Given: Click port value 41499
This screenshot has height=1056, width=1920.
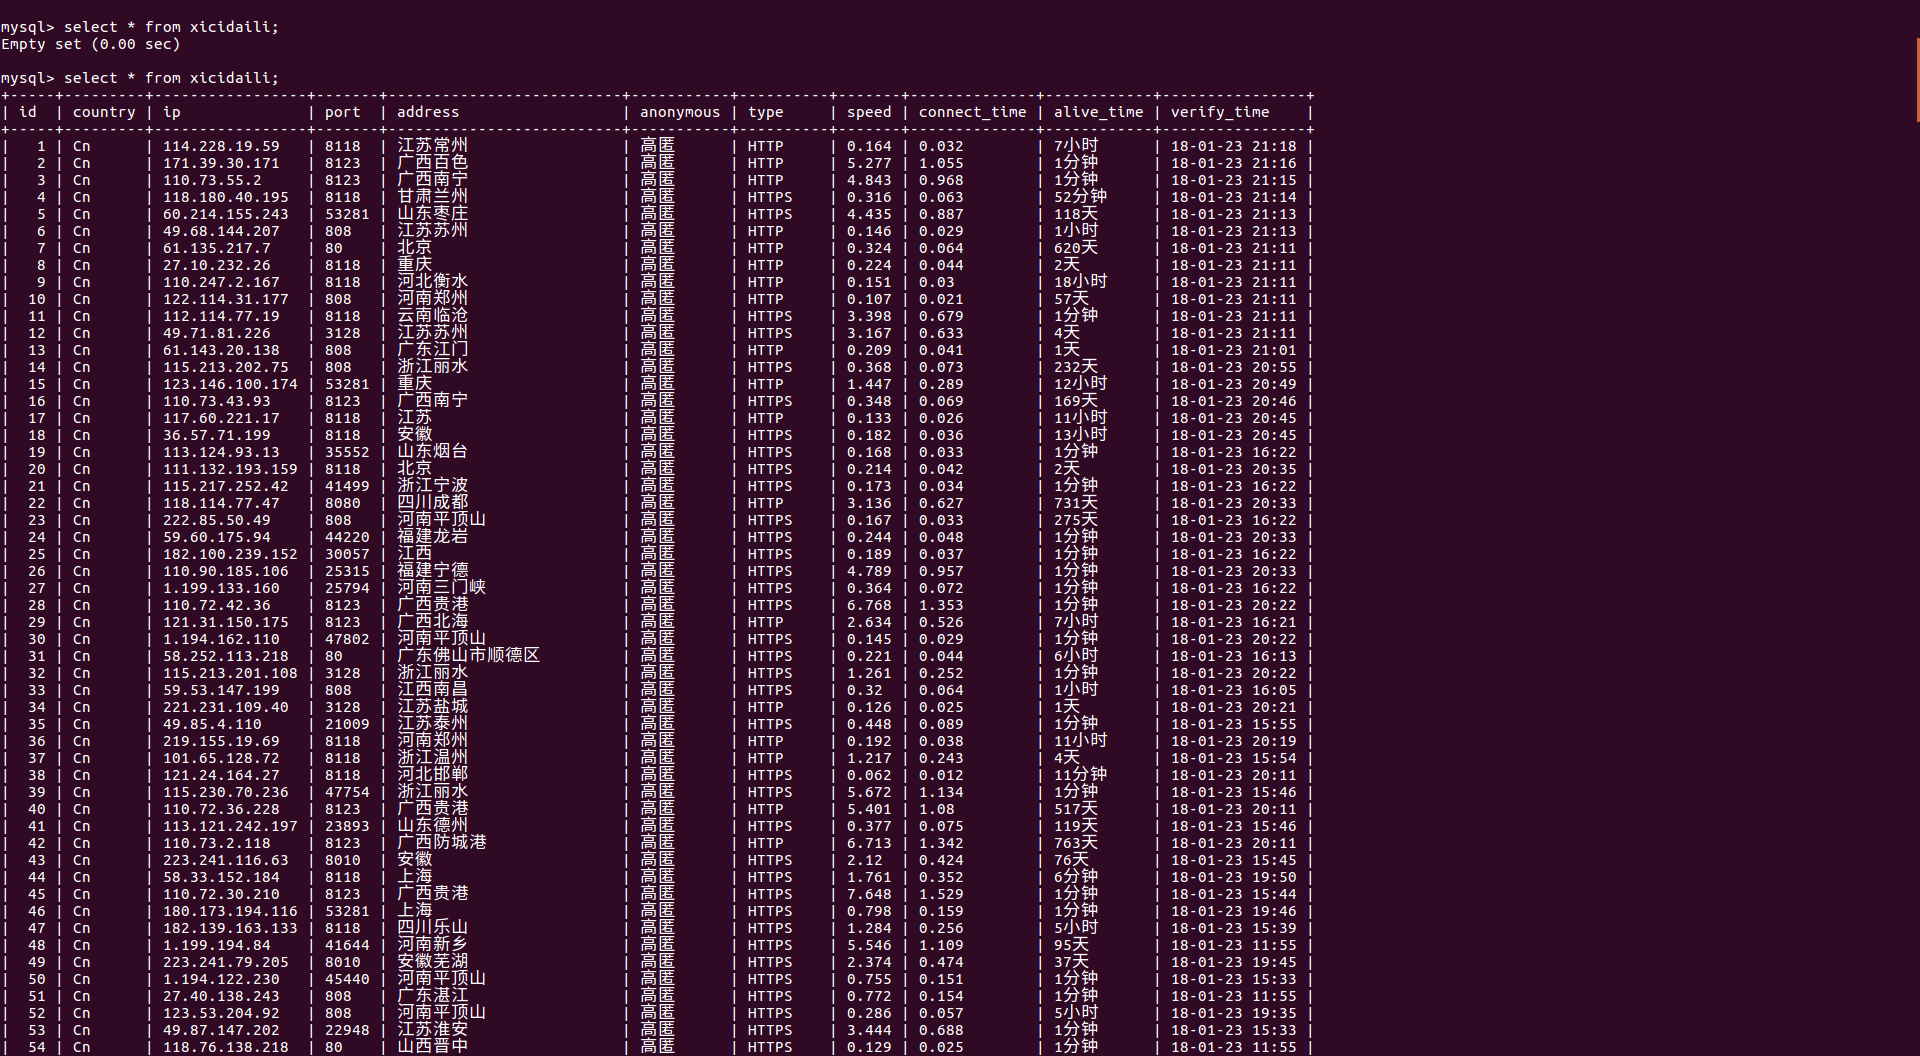Looking at the screenshot, I should [x=347, y=486].
